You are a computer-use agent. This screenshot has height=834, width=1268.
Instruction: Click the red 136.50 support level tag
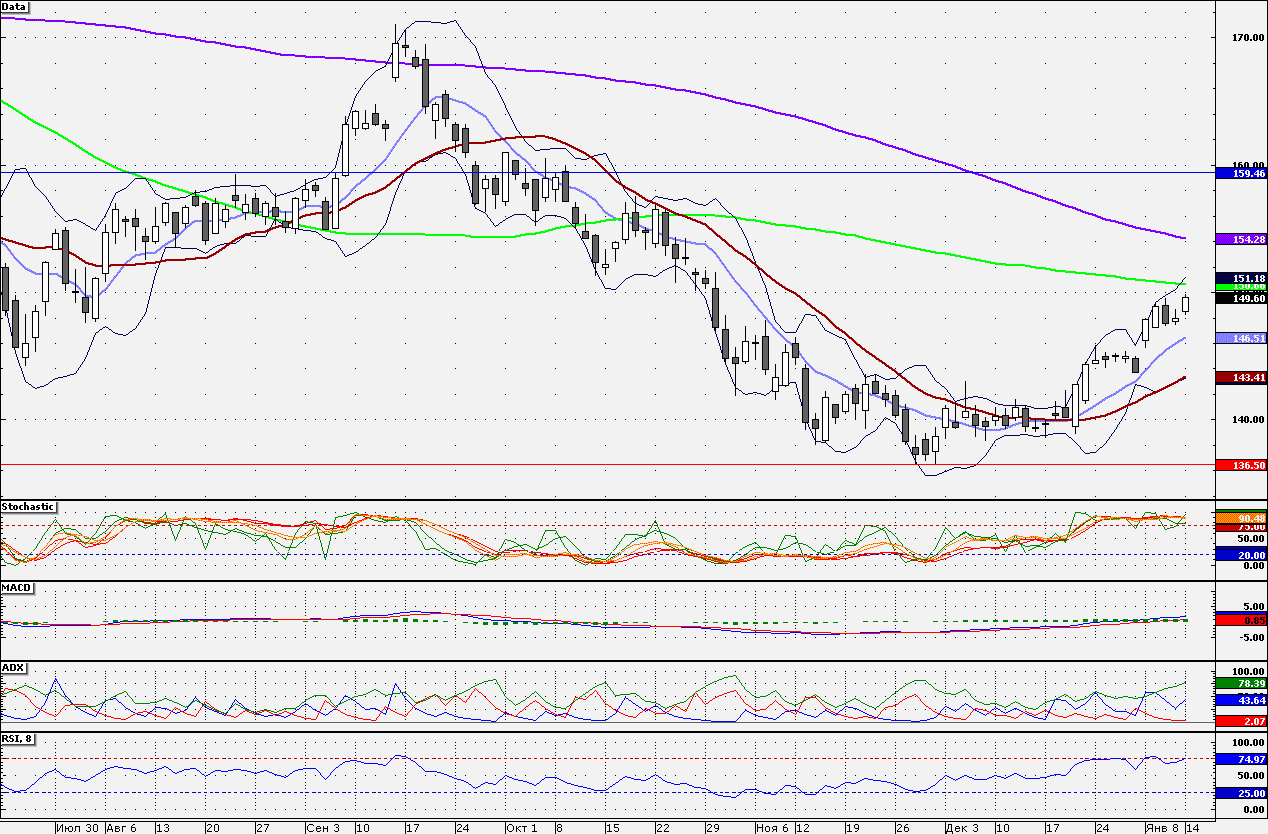pyautogui.click(x=1240, y=464)
